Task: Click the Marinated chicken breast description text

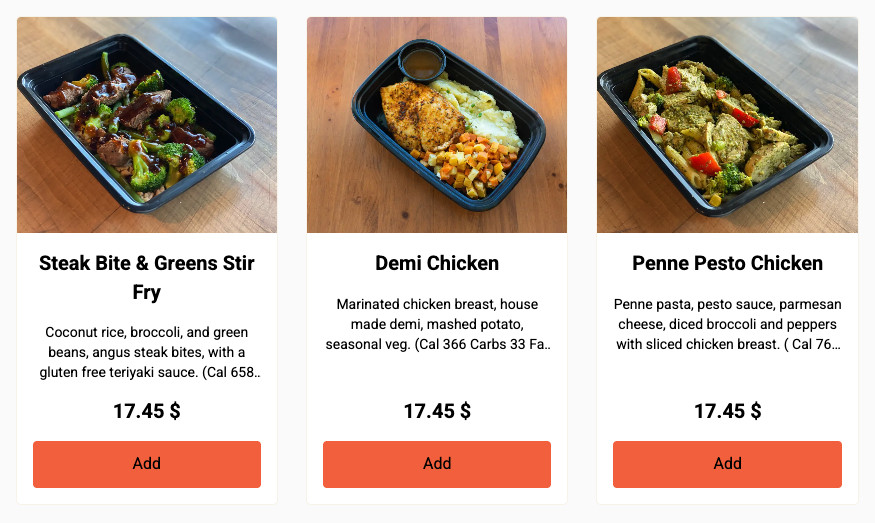Action: (x=437, y=324)
